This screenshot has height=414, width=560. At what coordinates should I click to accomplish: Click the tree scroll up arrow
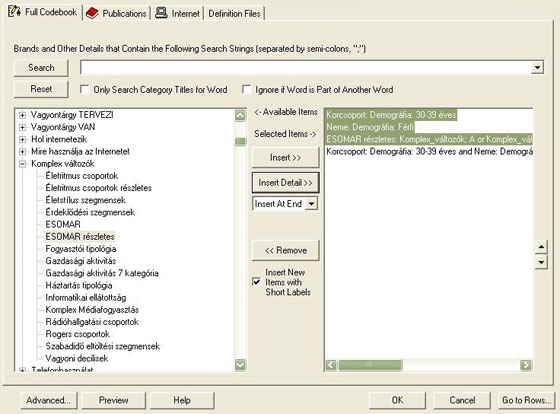pos(240,115)
